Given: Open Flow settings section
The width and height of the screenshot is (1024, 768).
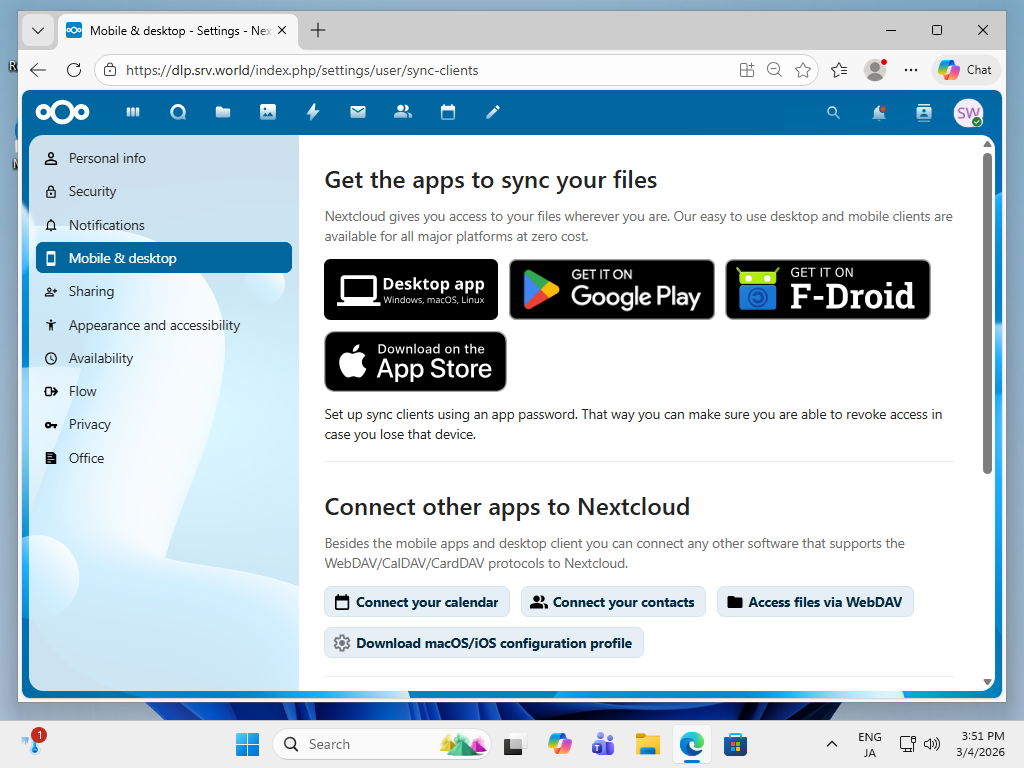Looking at the screenshot, I should tap(164, 391).
